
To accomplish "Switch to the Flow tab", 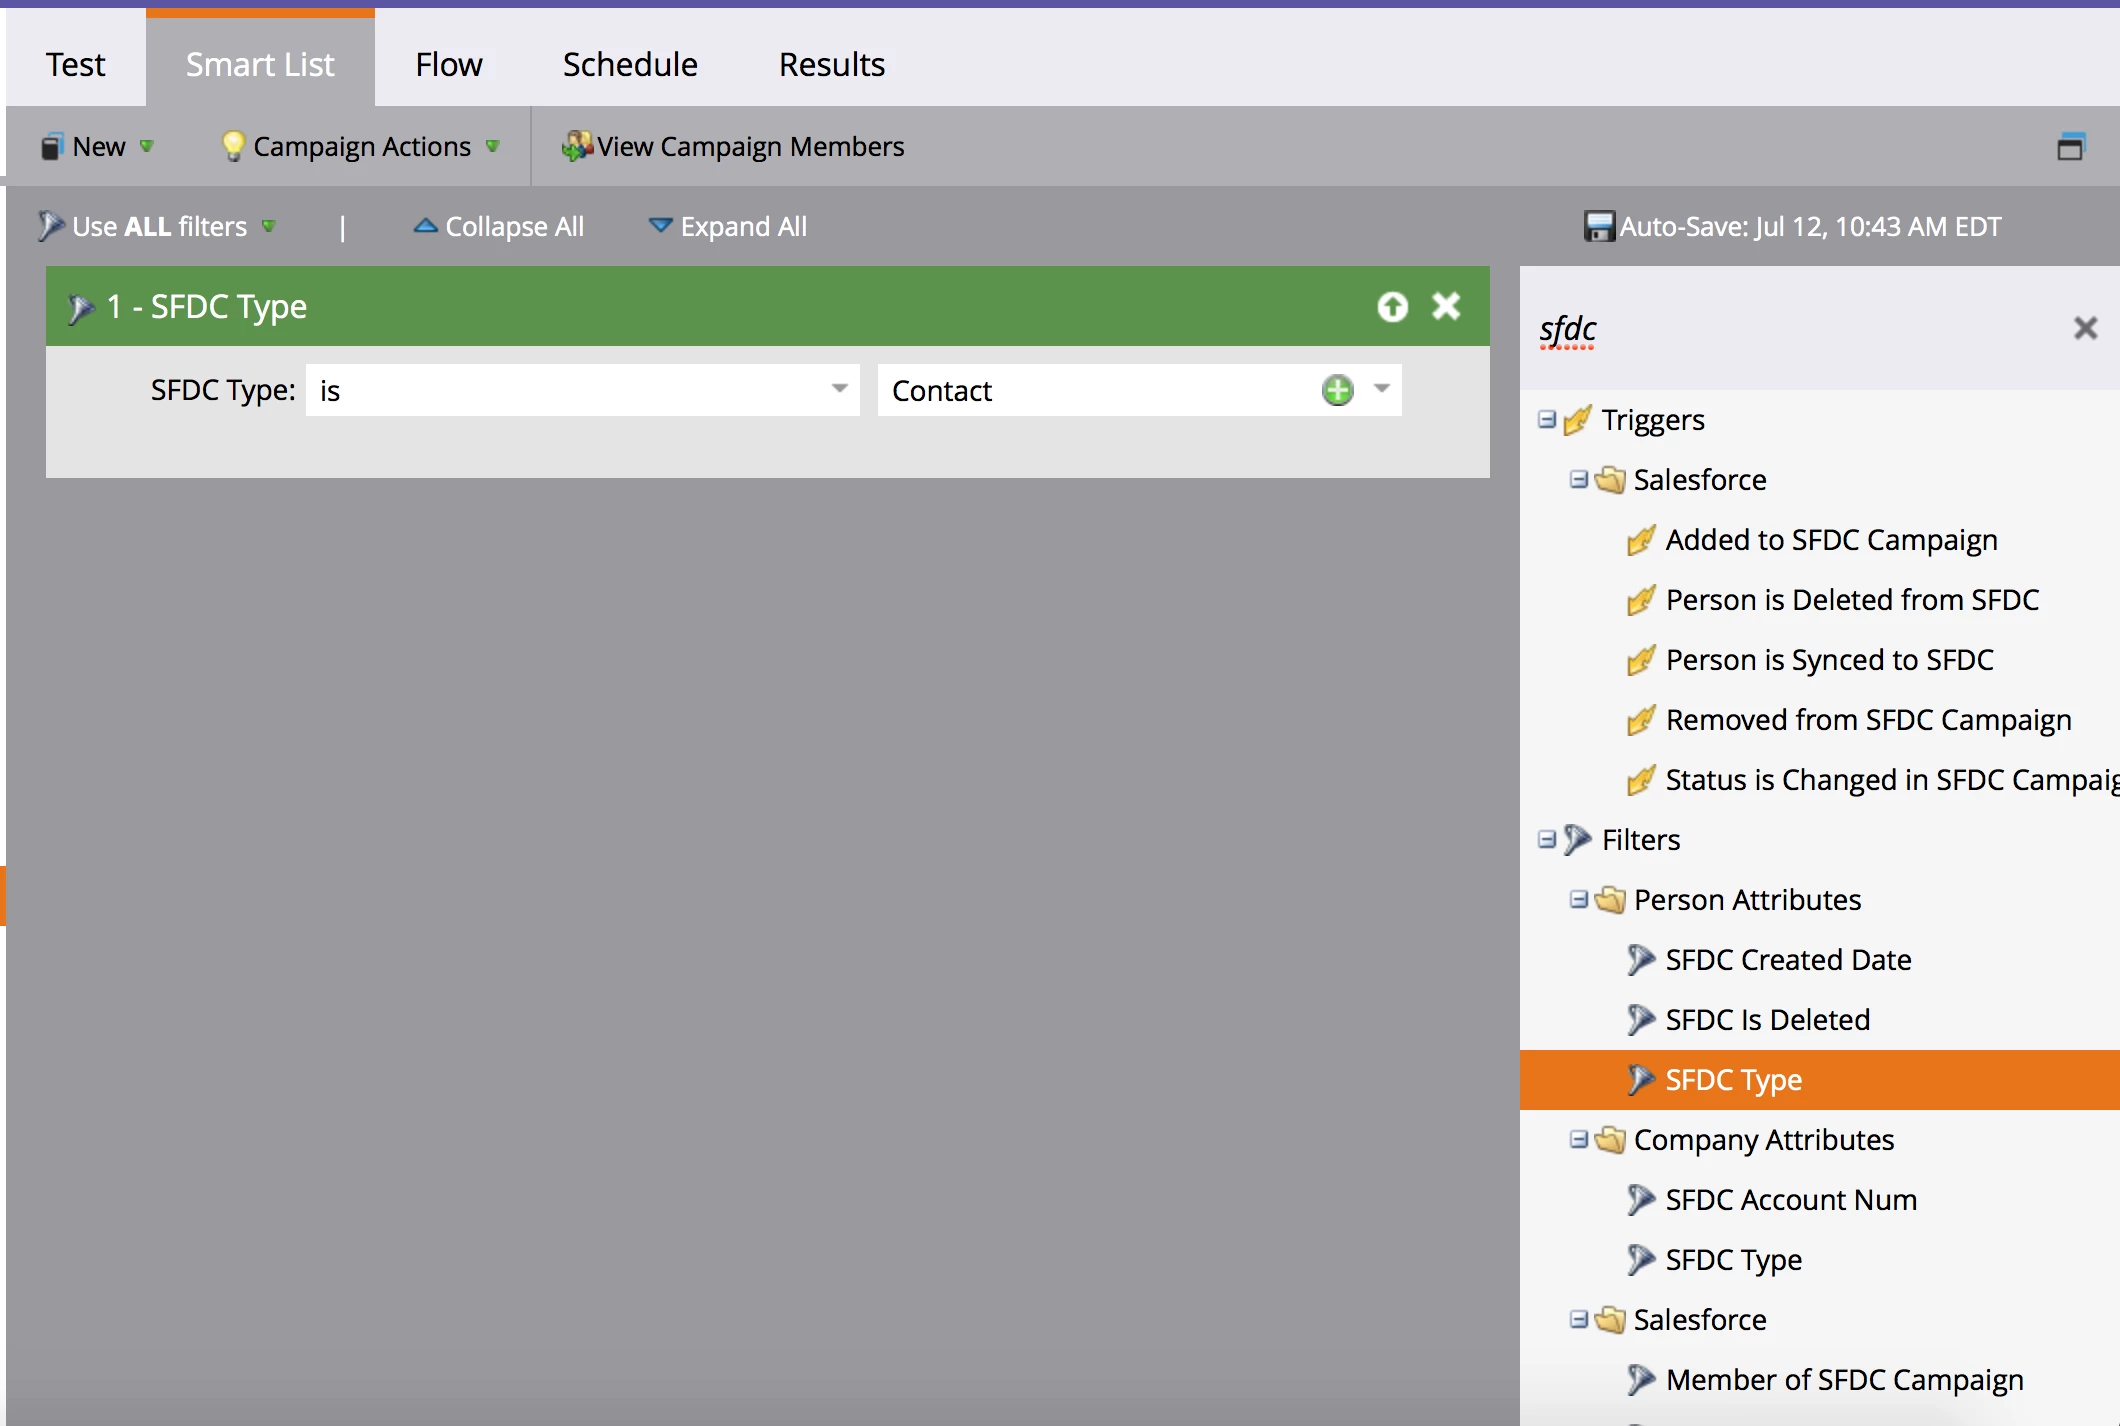I will click(x=449, y=65).
